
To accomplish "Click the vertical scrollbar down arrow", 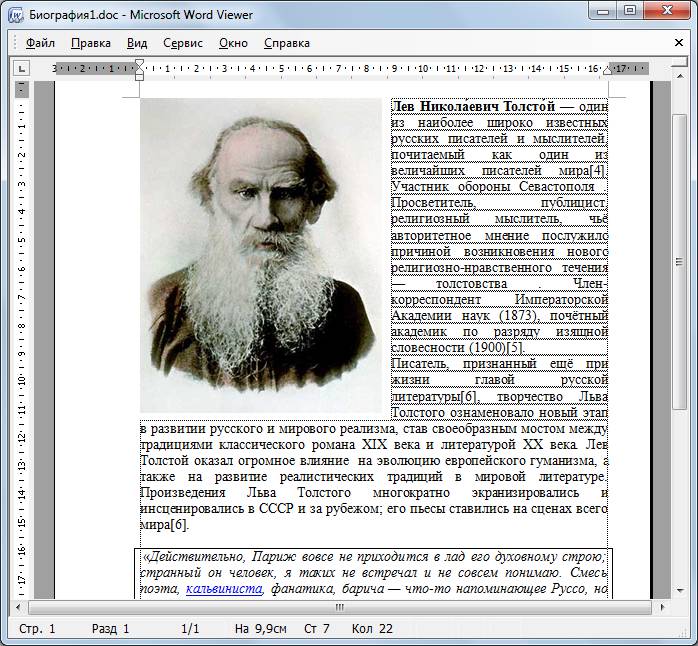I will tap(680, 590).
